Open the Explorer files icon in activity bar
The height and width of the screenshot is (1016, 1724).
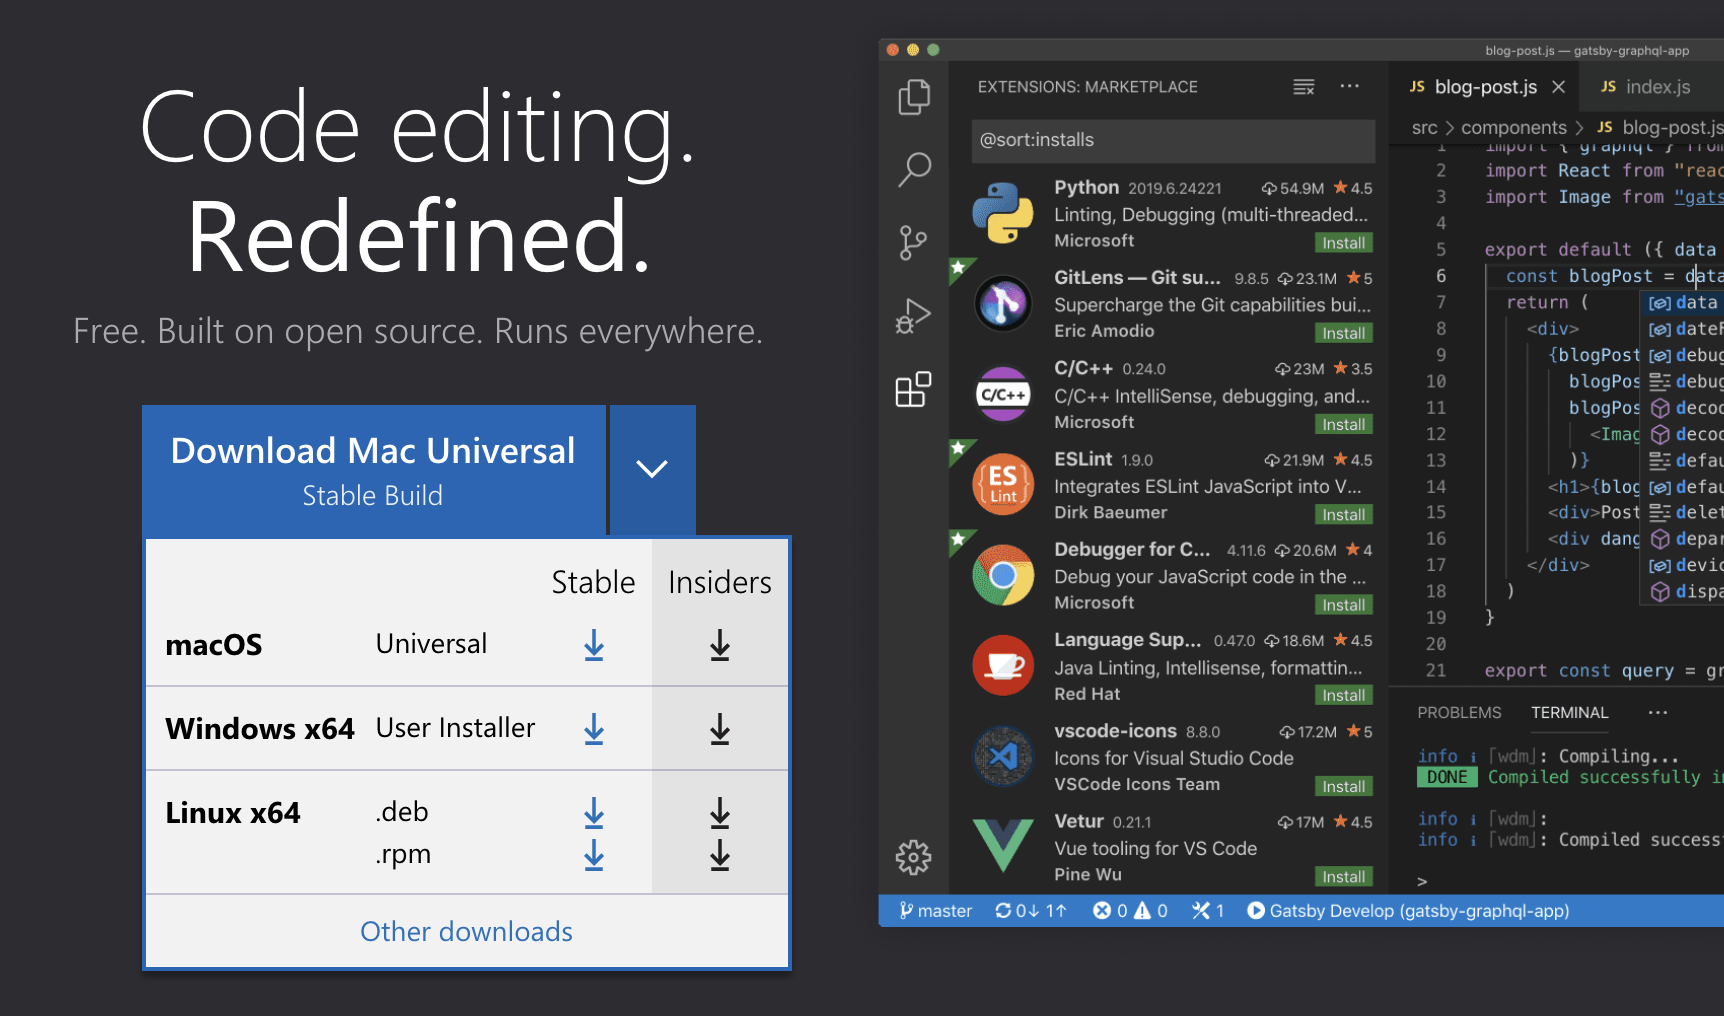(x=914, y=97)
